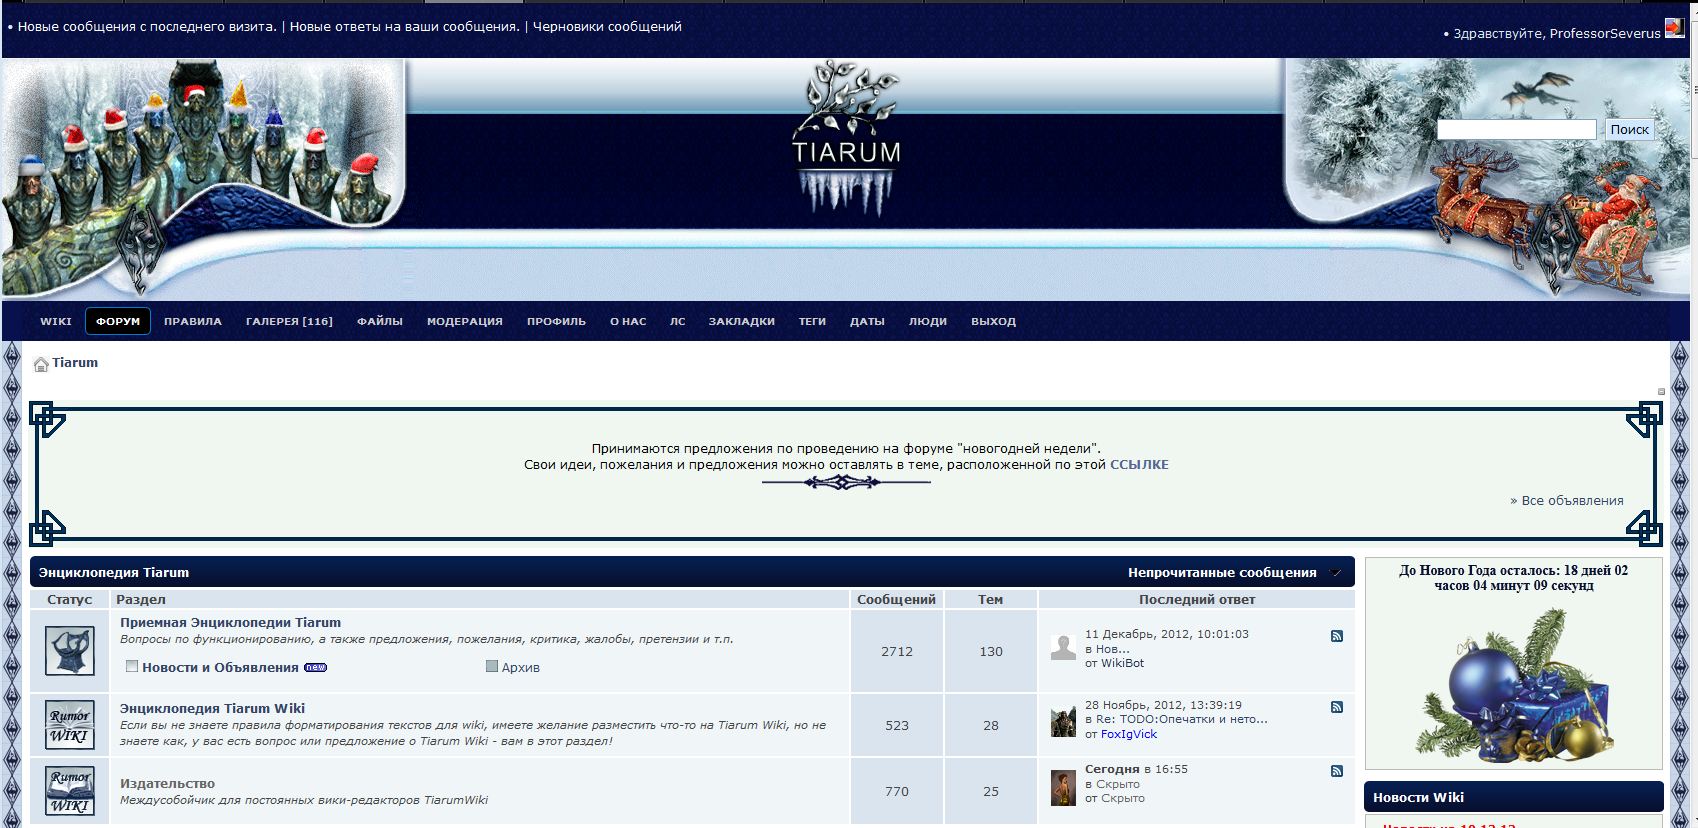The width and height of the screenshot is (1698, 828).
Task: Open the Галерея [116] menu item
Action: (x=289, y=321)
